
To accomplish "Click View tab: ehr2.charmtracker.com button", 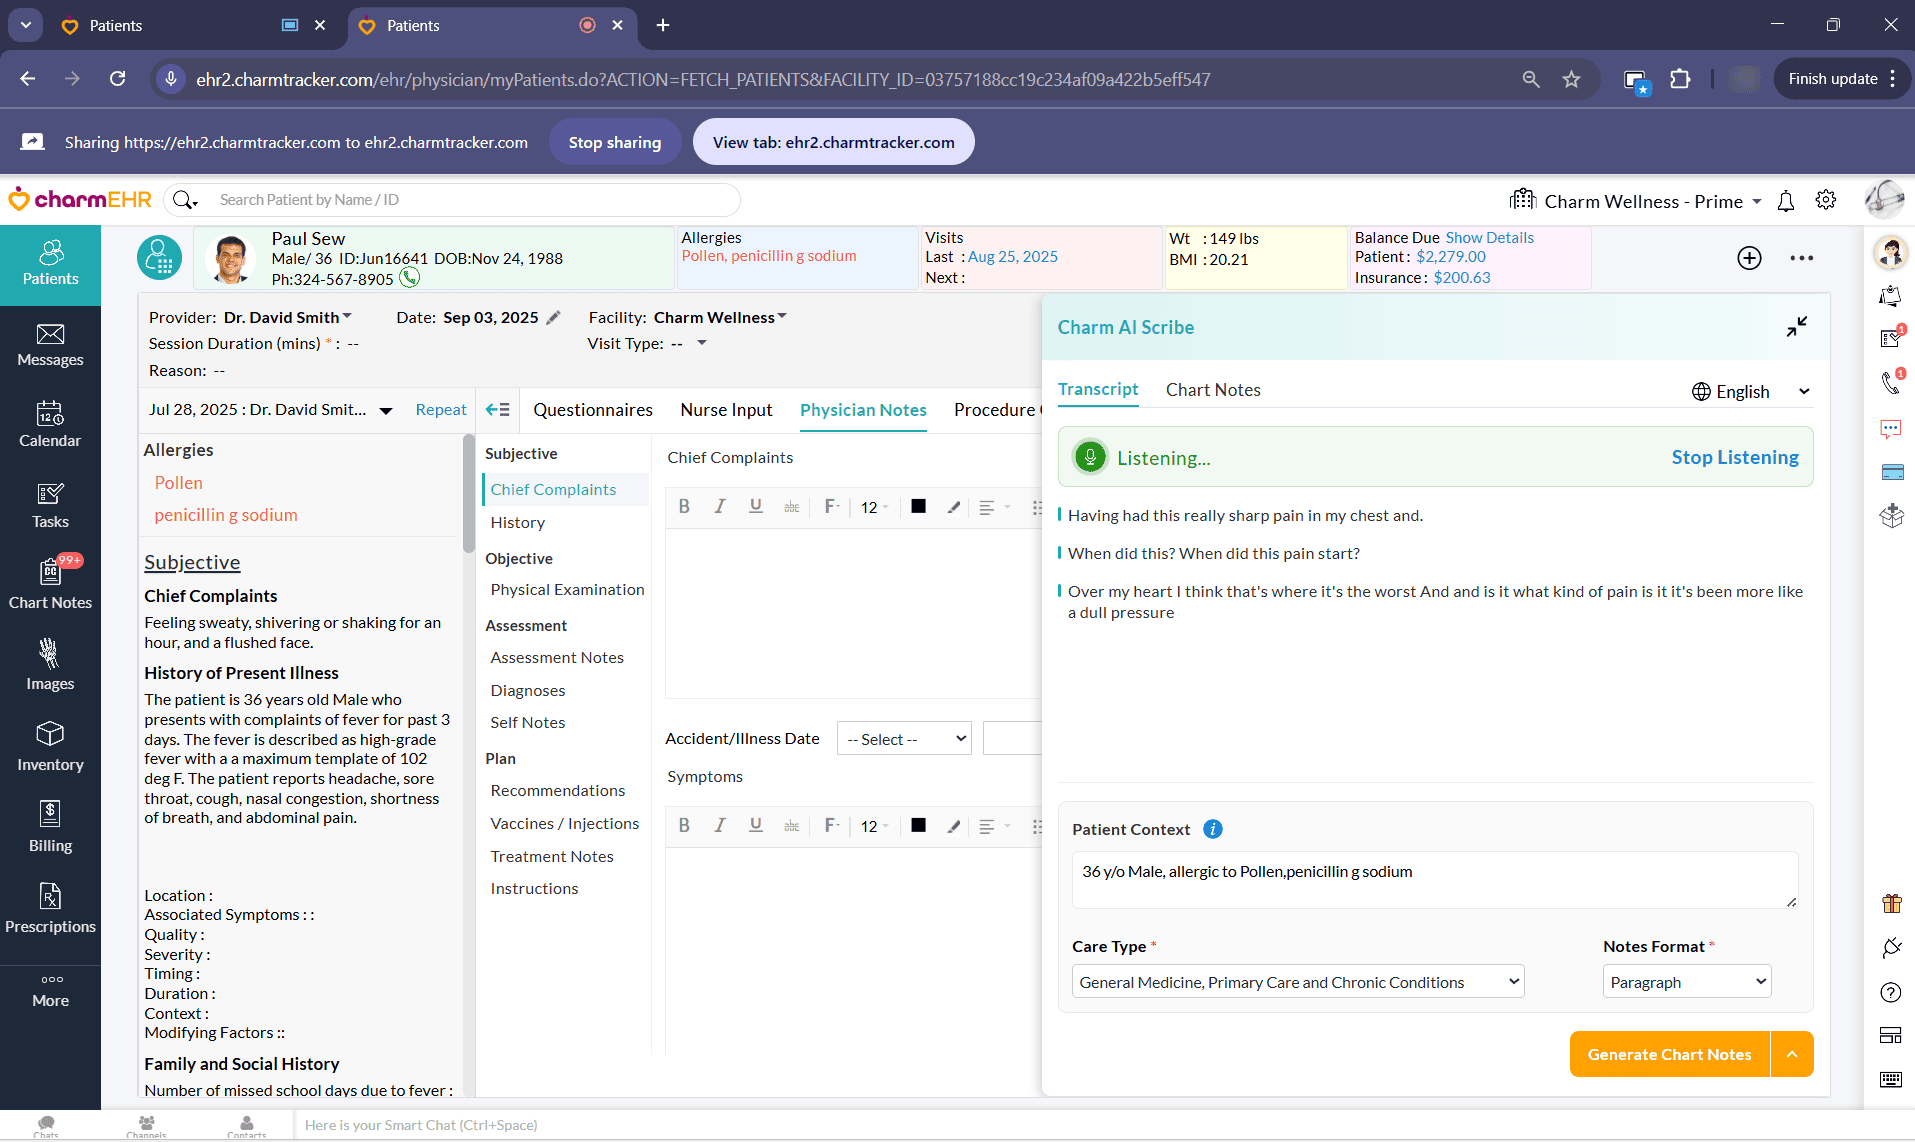I will (x=833, y=142).
